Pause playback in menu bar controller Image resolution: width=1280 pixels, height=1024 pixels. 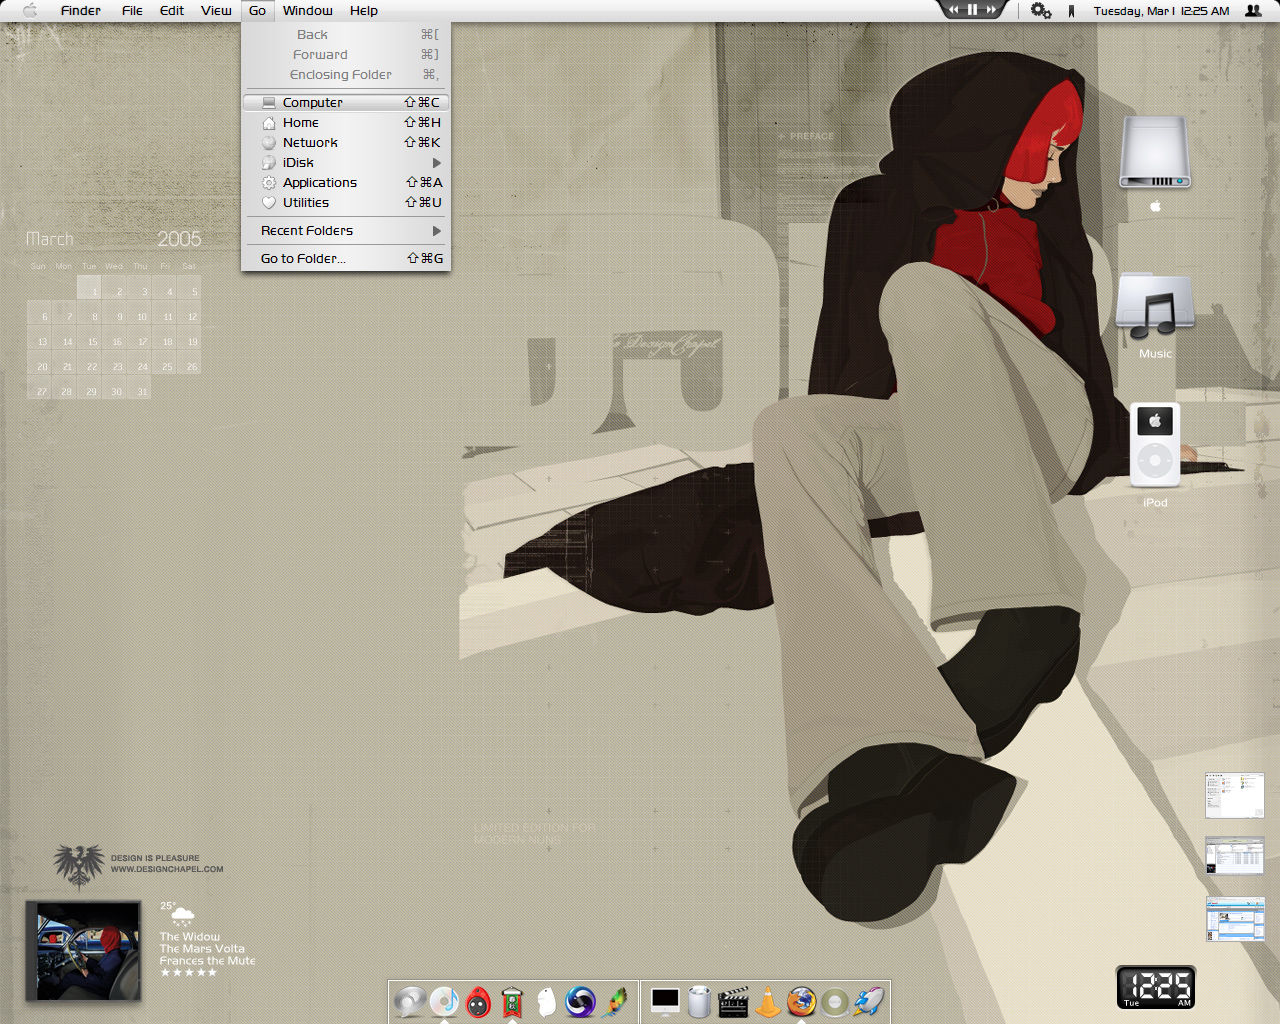971,9
